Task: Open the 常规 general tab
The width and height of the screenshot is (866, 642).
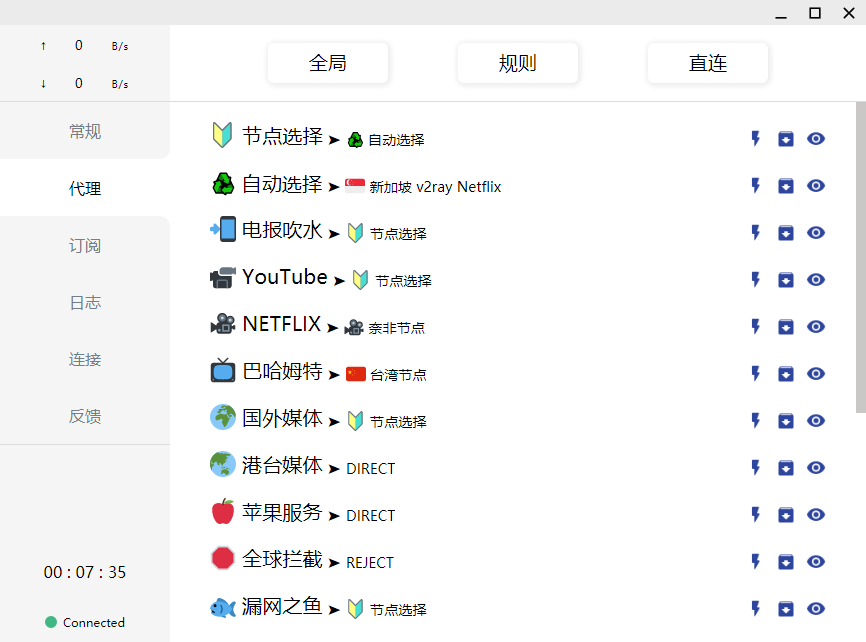Action: click(85, 131)
